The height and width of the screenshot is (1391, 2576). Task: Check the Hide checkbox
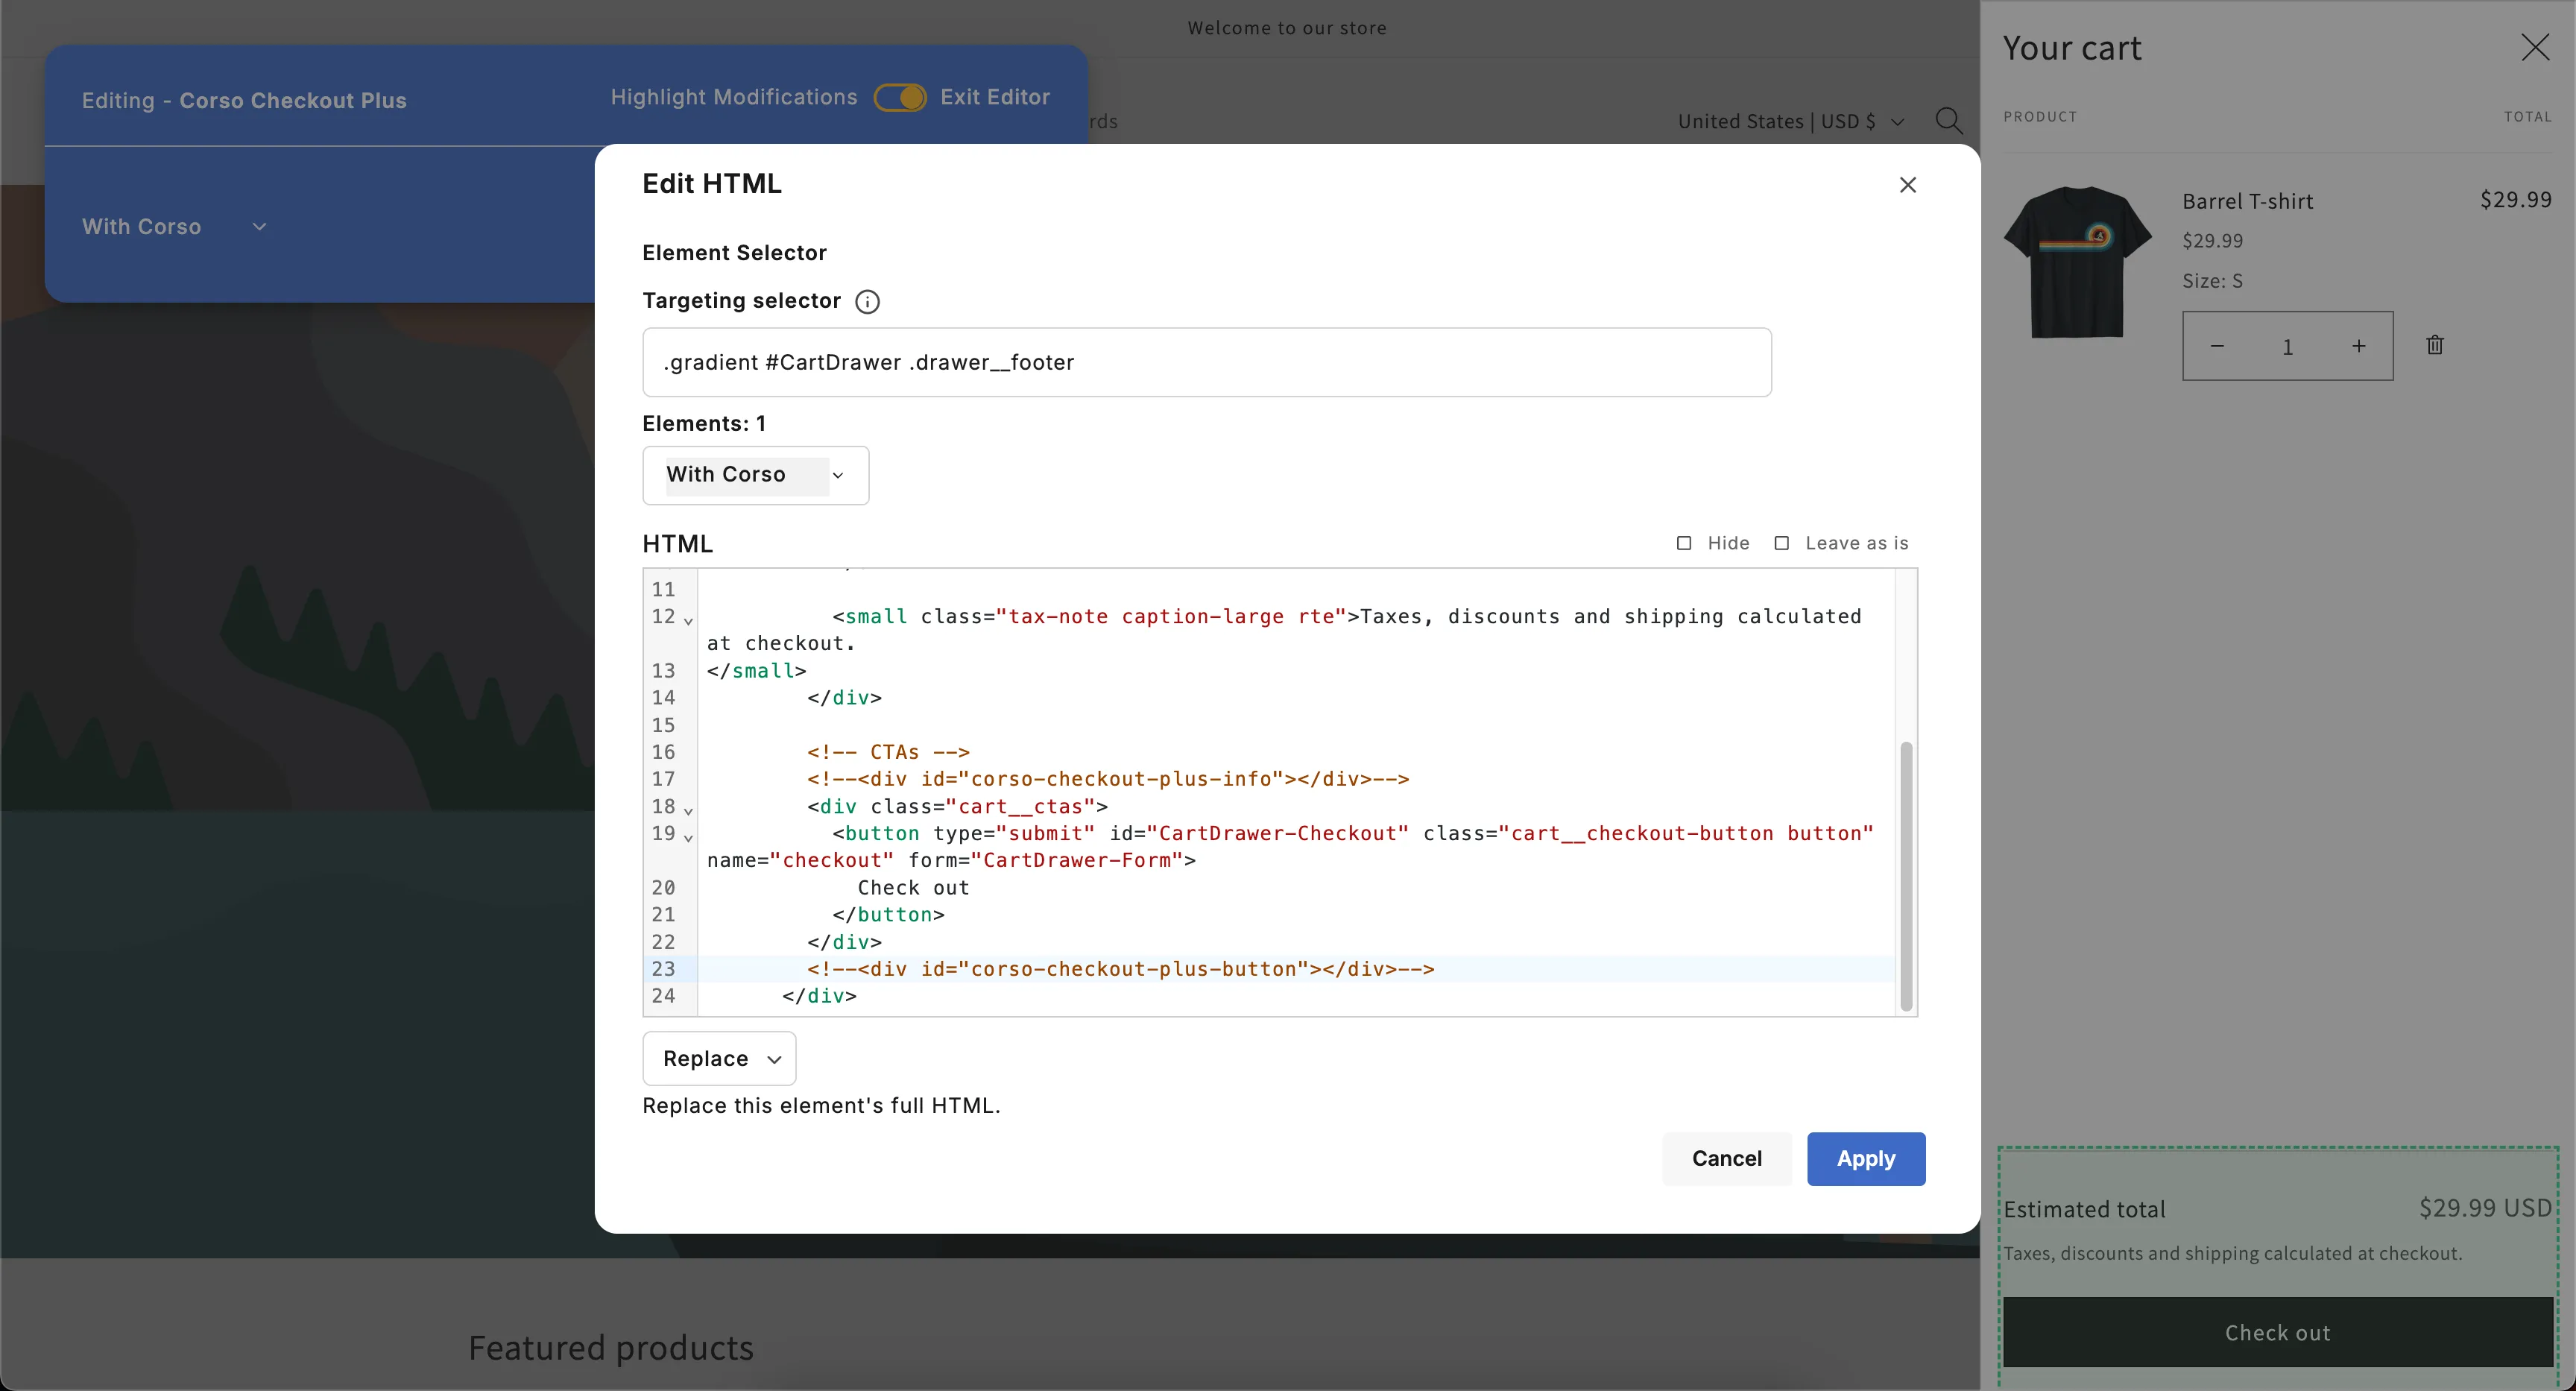[1684, 543]
